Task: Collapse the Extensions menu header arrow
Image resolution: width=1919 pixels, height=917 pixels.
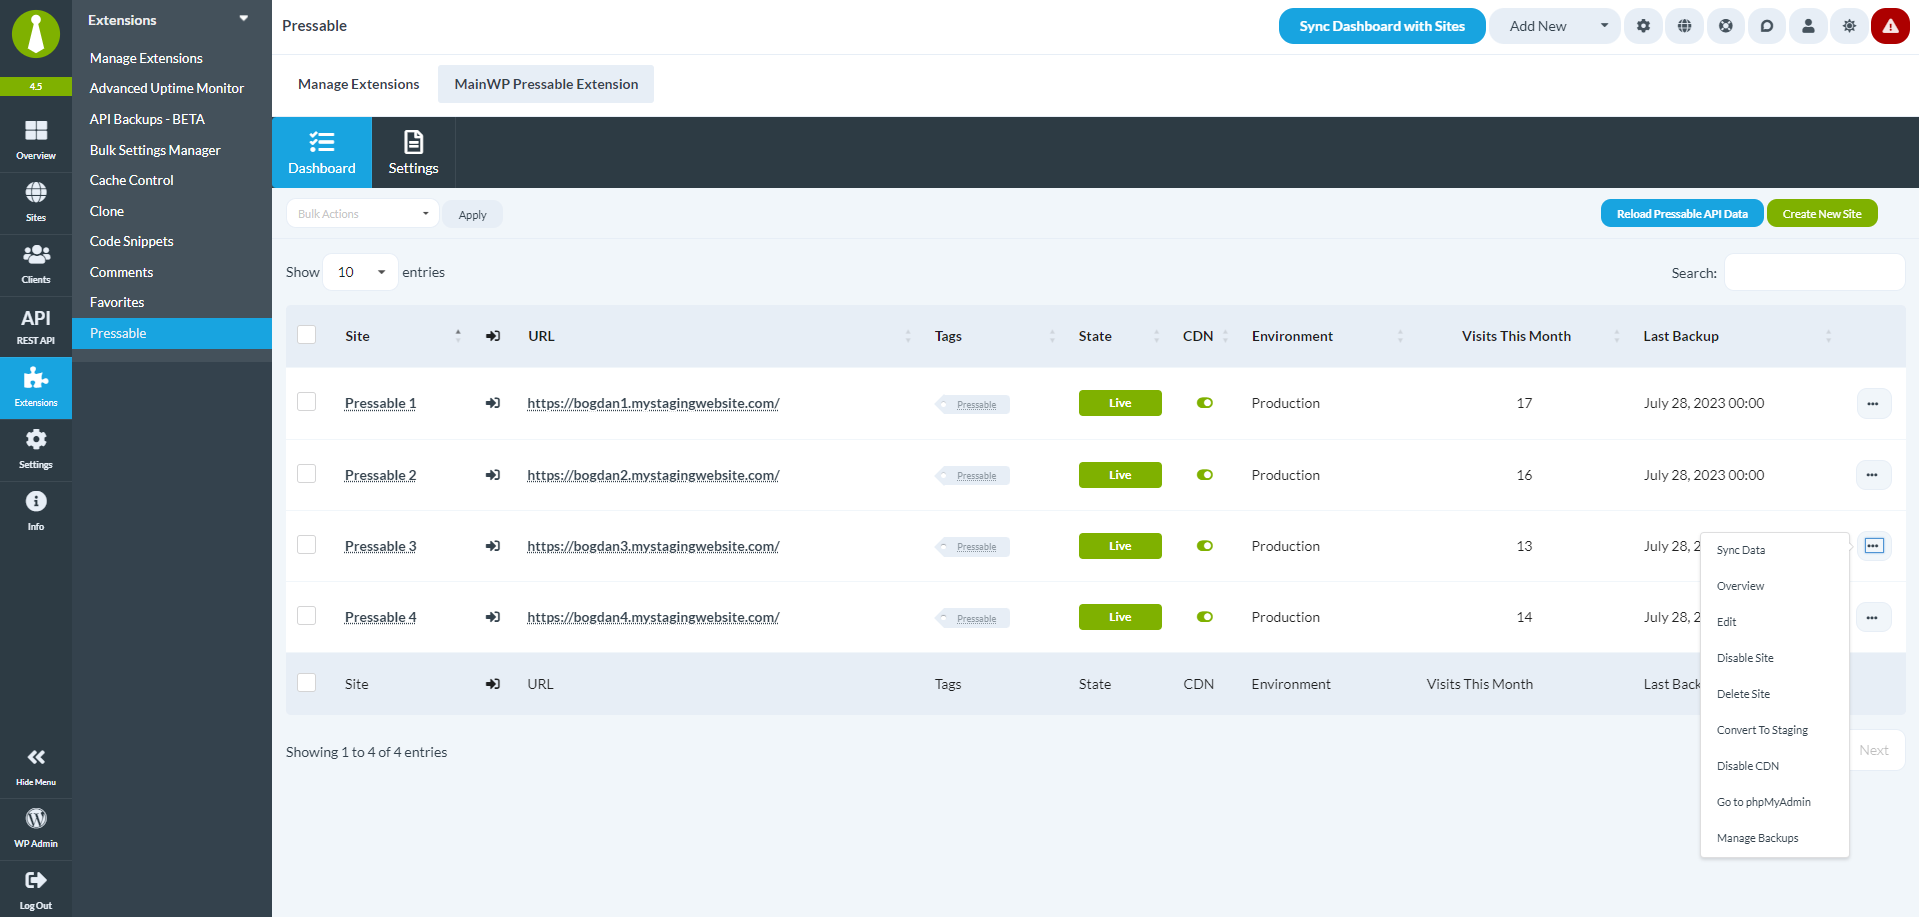Action: tap(243, 19)
